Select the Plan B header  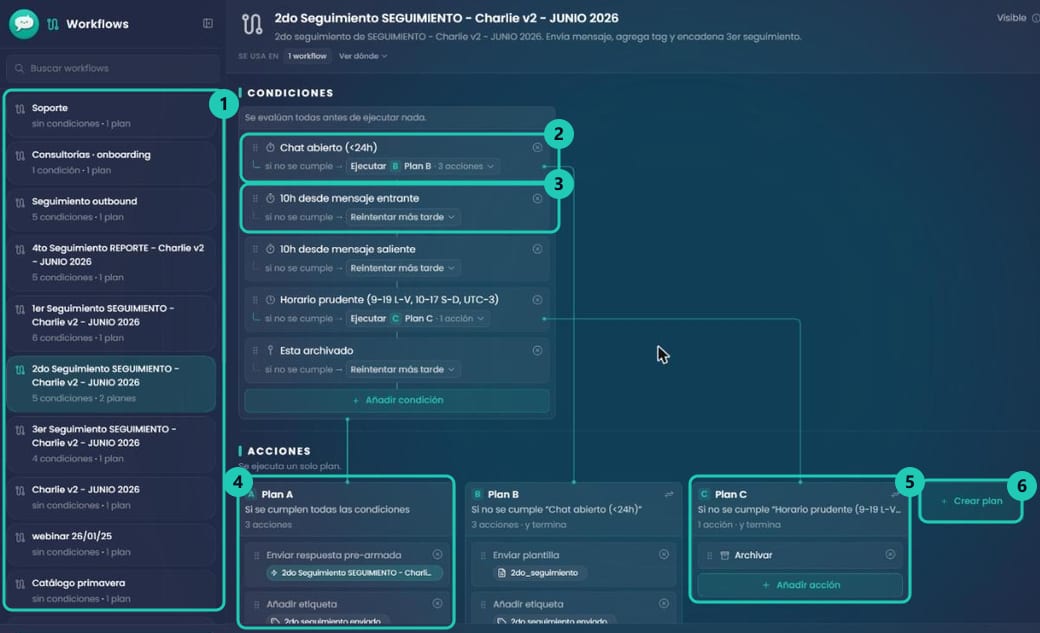573,509
